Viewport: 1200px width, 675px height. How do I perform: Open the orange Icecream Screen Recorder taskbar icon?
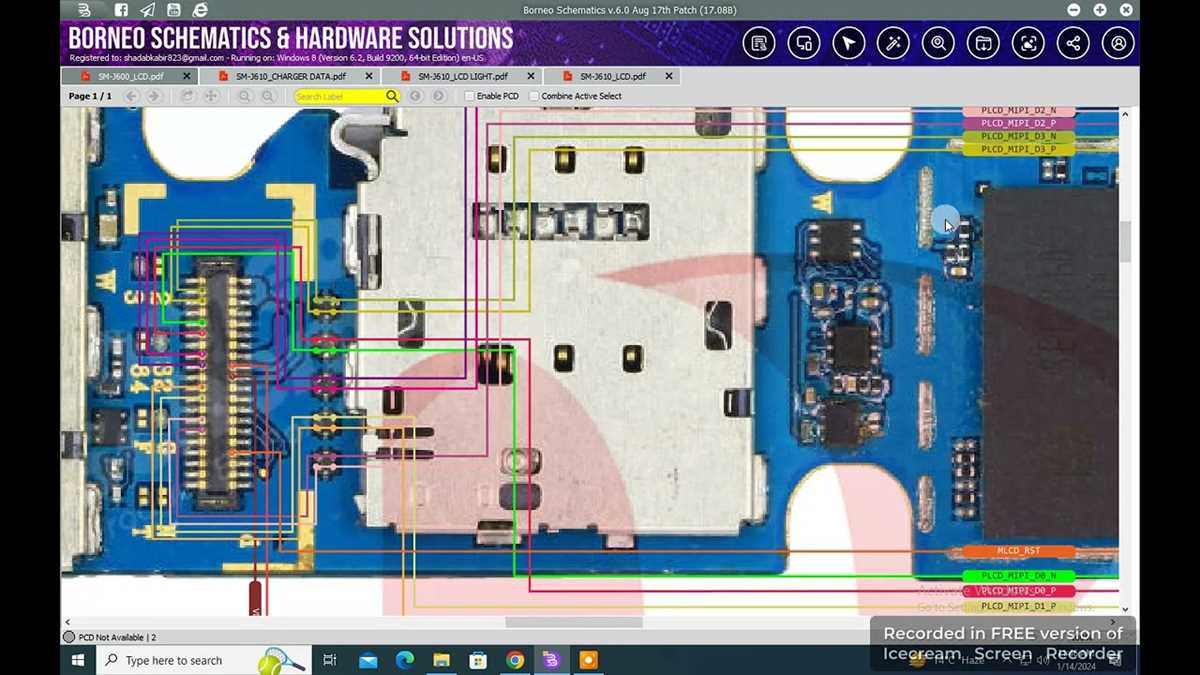click(x=588, y=660)
